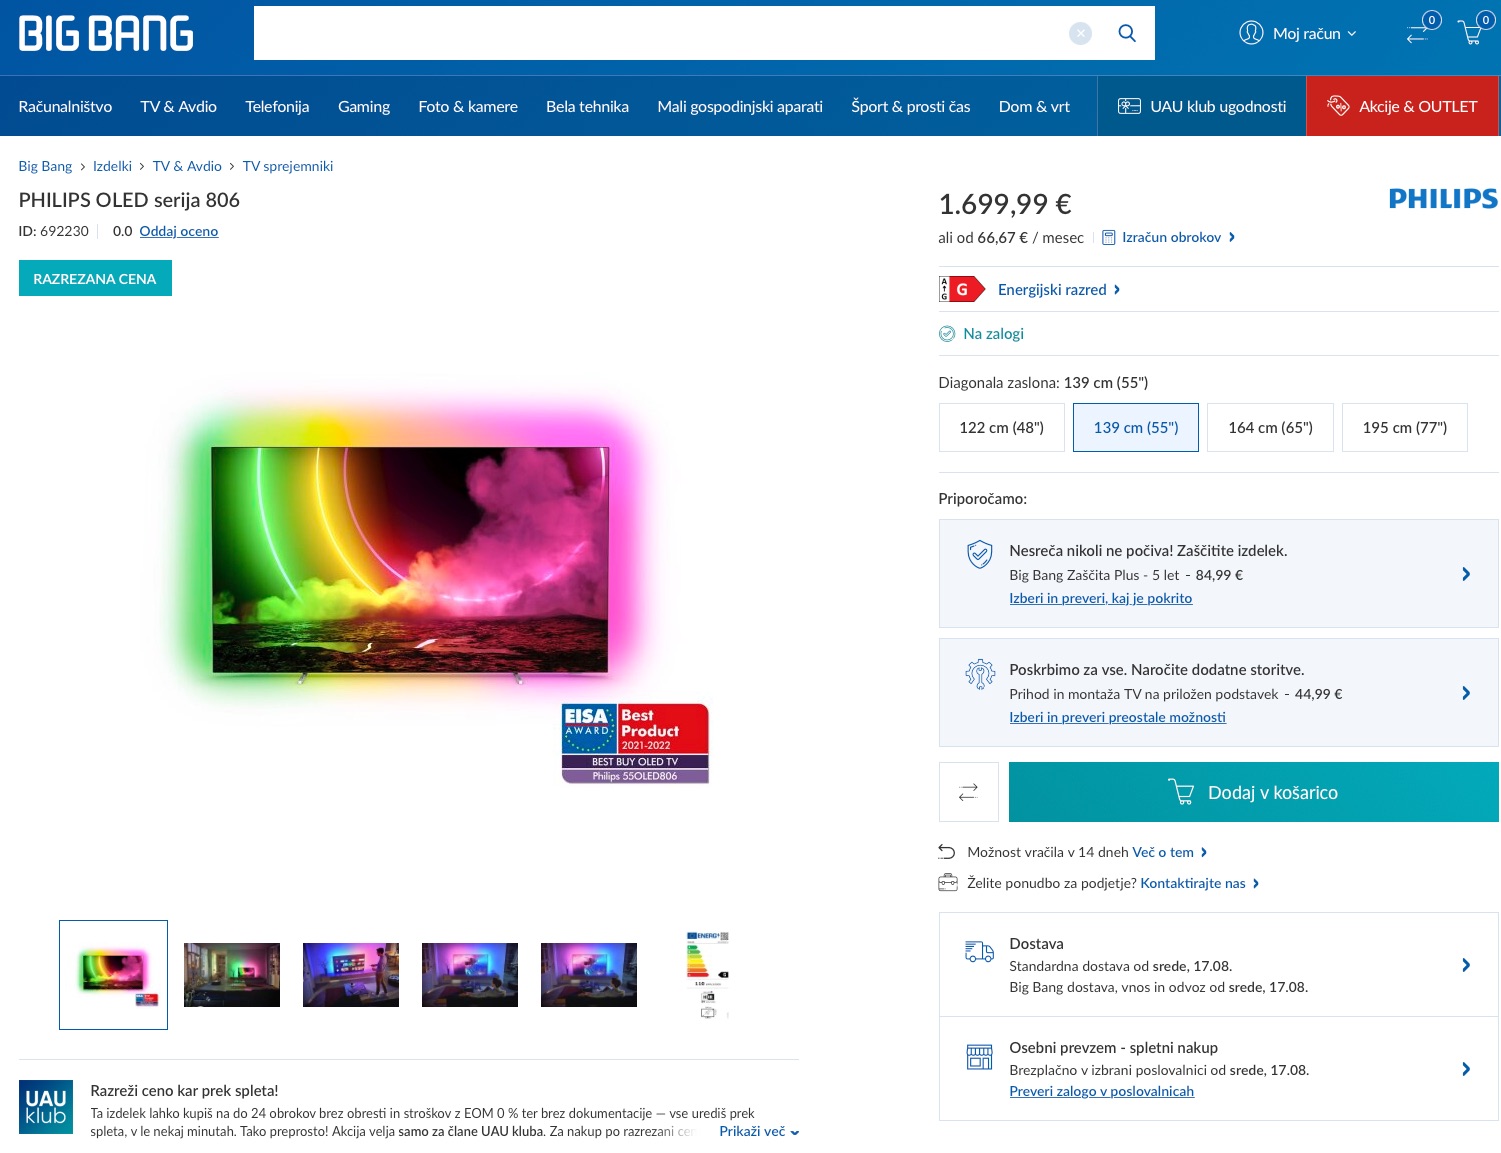Screen dimensions: 1501x1153
Task: Go to Big Bang breadcrumb
Action: (45, 166)
